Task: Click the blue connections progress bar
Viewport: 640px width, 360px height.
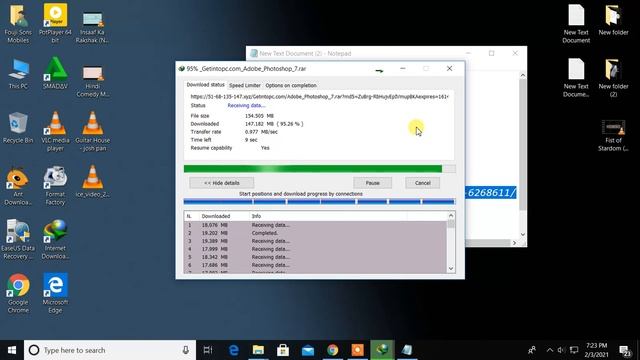Action: point(319,201)
